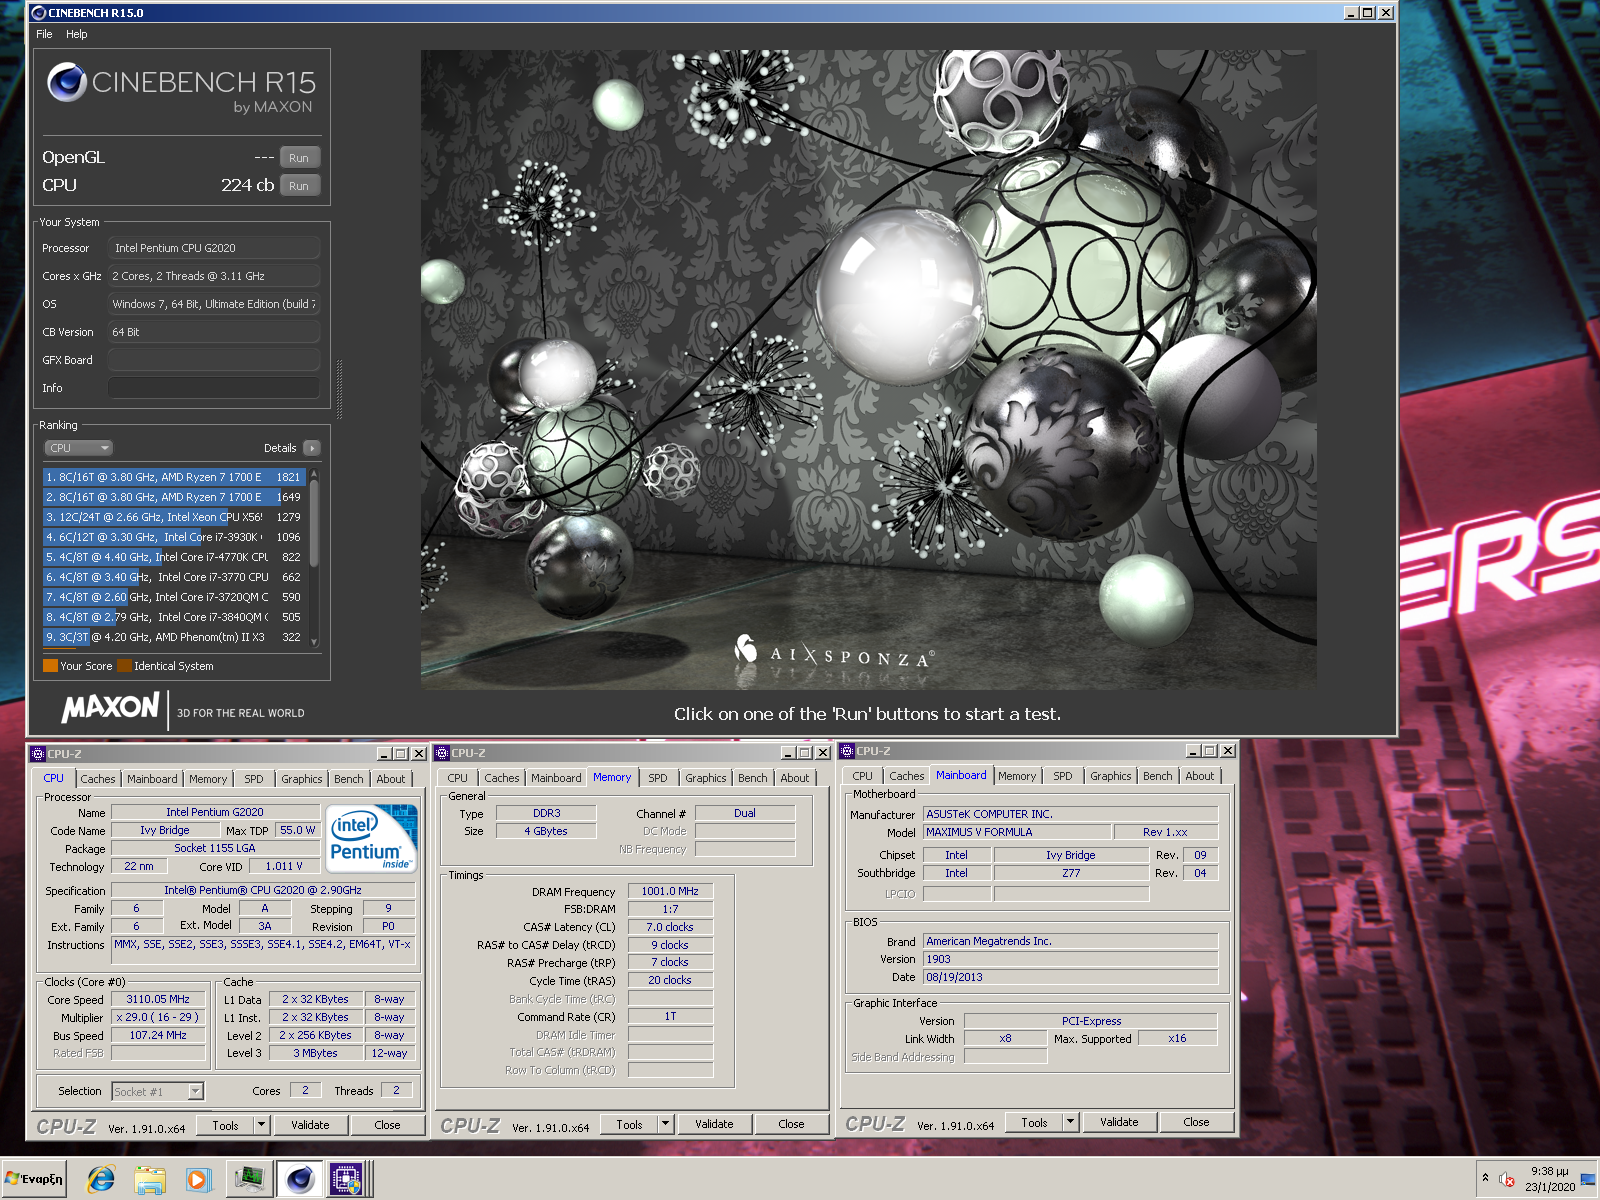Click the Start button labeled Έναρξη
1600x1200 pixels.
click(x=34, y=1179)
